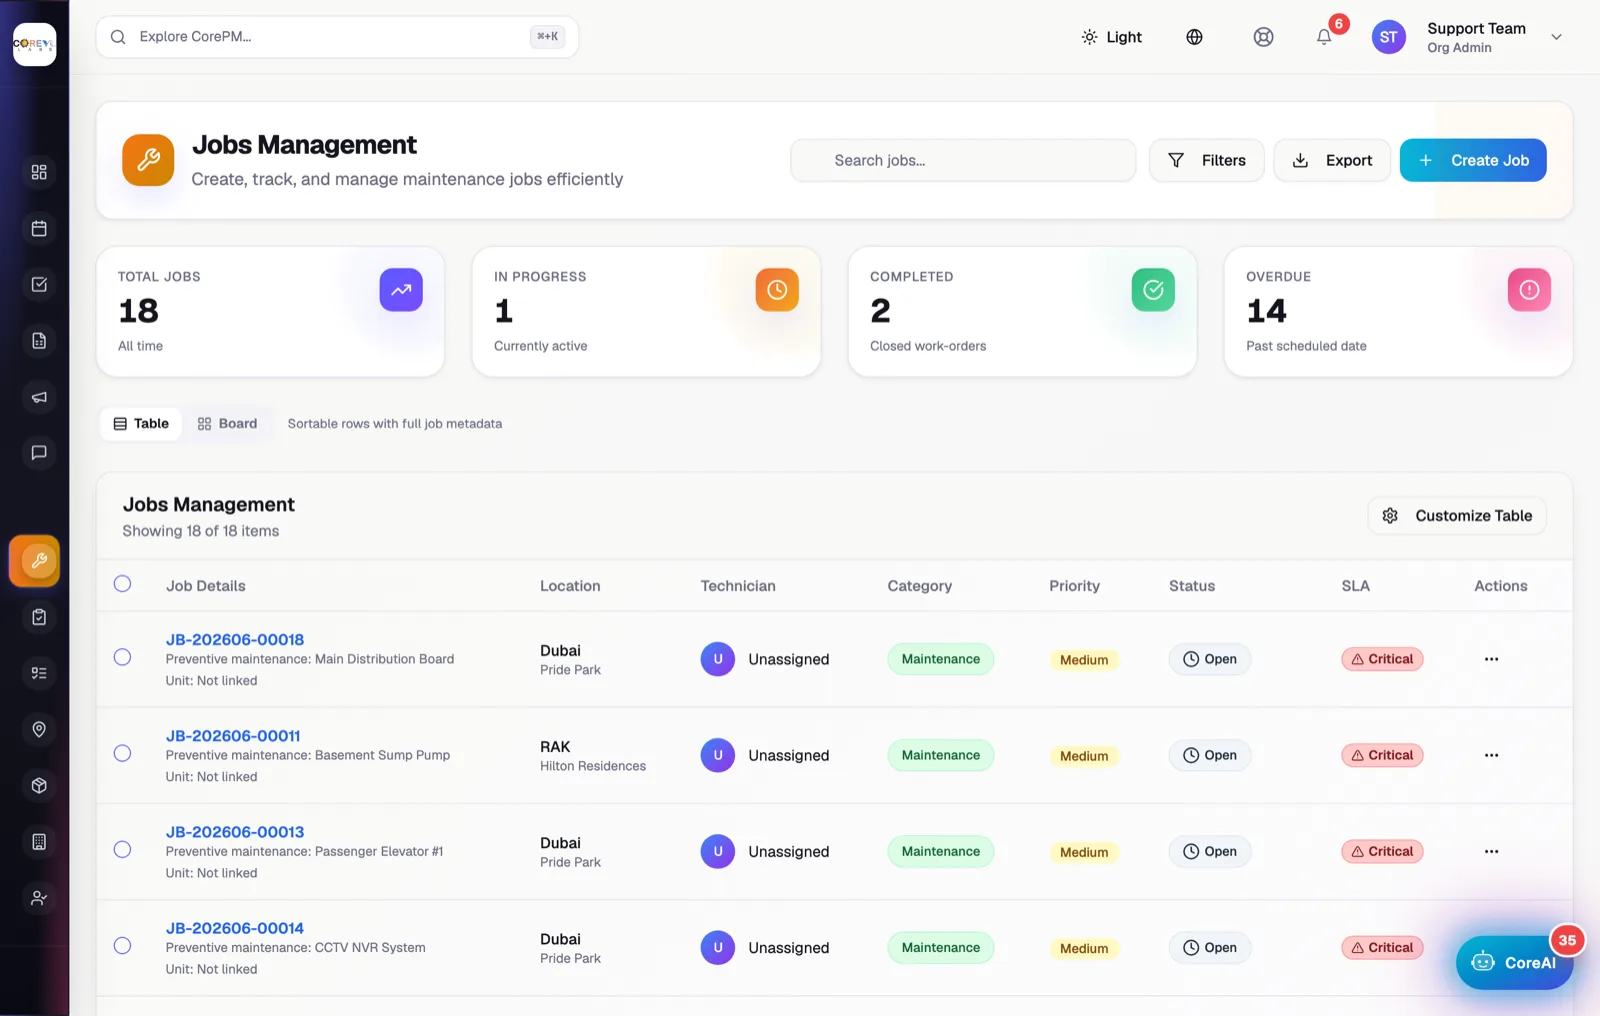Screen dimensions: 1600x1016
Task: Open notifications bell with 6 badge
Action: (x=1324, y=37)
